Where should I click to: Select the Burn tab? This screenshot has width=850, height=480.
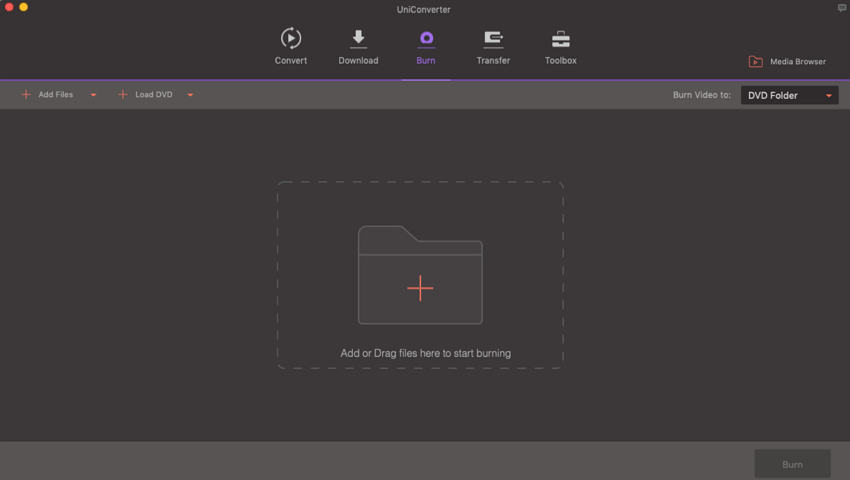click(x=426, y=47)
